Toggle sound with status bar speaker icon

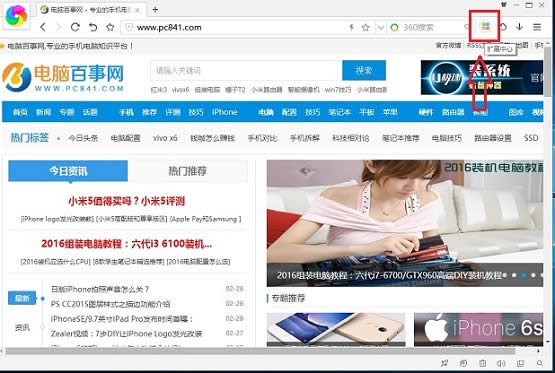[501, 363]
